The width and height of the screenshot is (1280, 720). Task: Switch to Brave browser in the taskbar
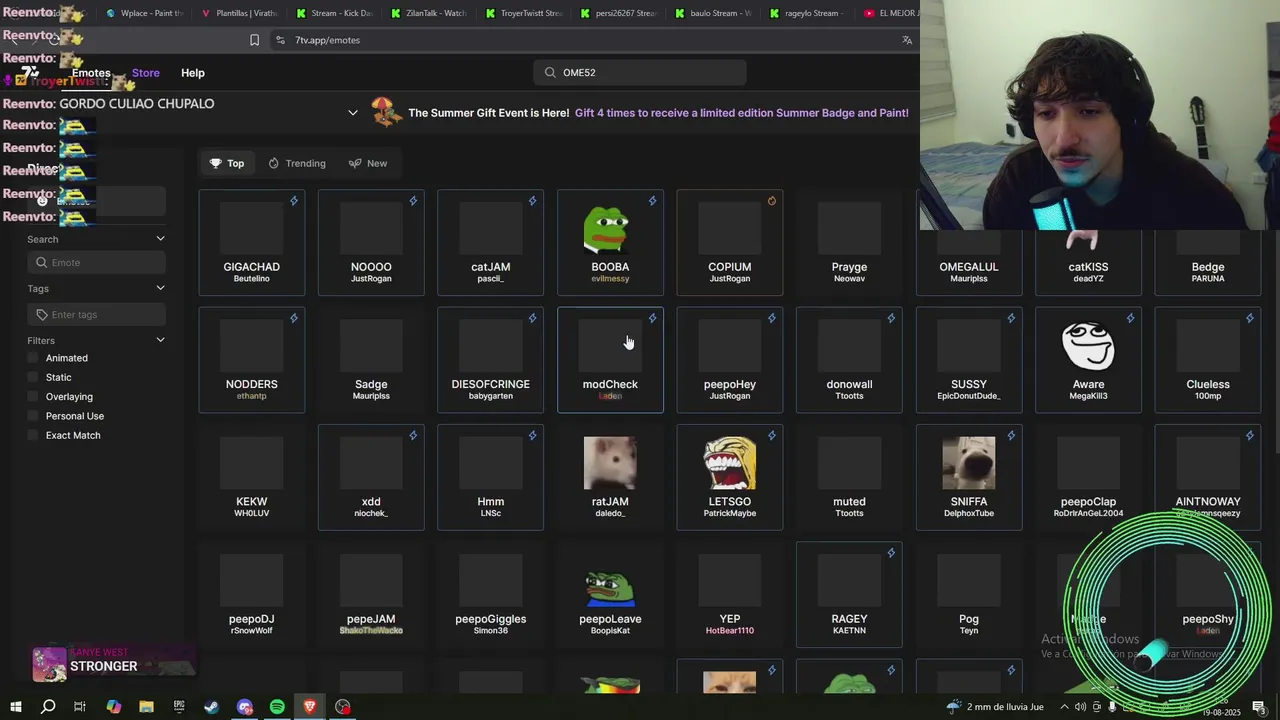pyautogui.click(x=310, y=707)
